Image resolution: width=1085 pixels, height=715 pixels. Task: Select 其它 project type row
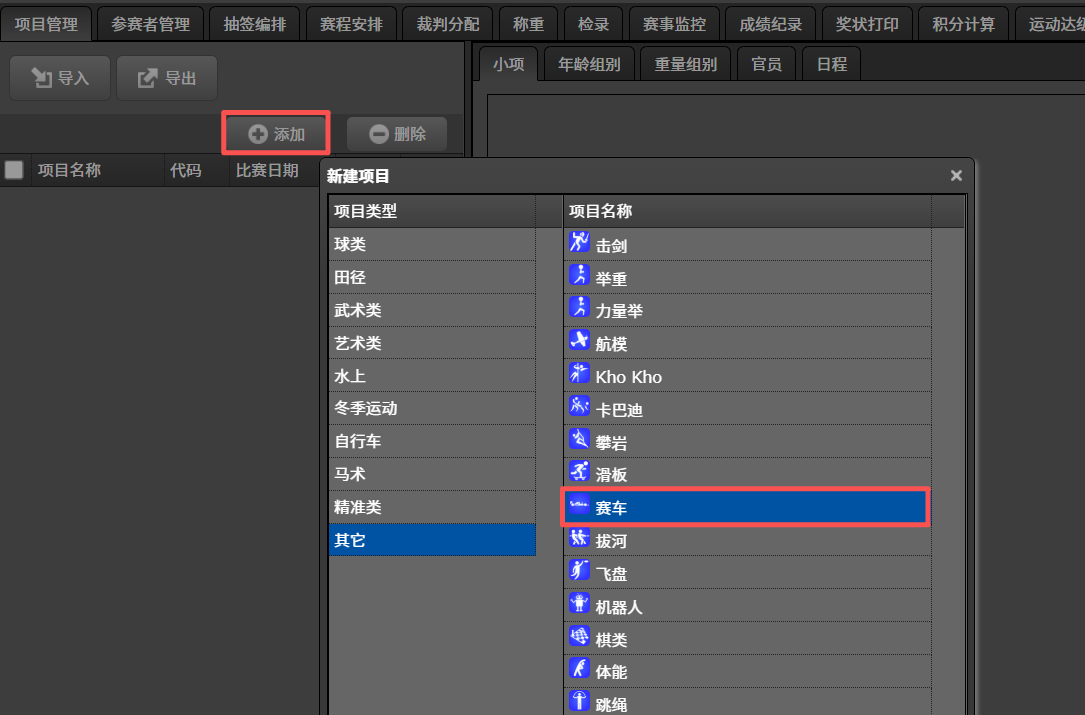[432, 540]
